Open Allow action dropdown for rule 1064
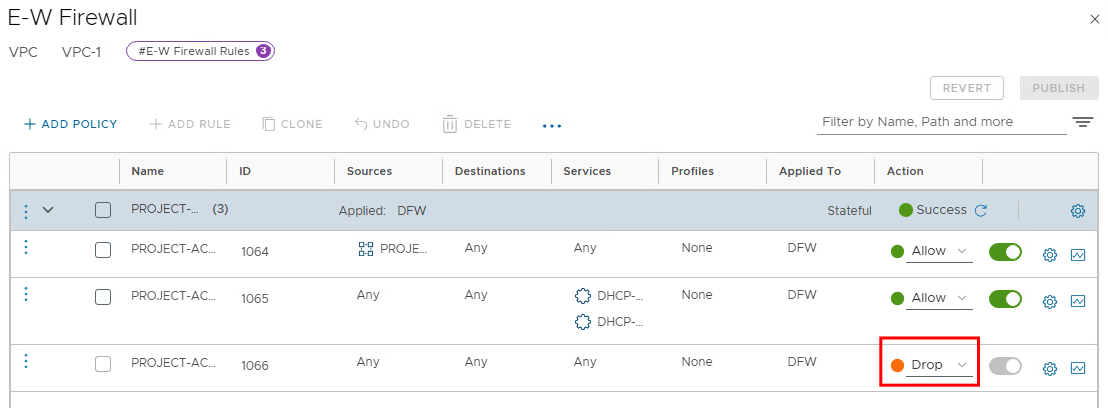This screenshot has height=408, width=1108. click(940, 252)
